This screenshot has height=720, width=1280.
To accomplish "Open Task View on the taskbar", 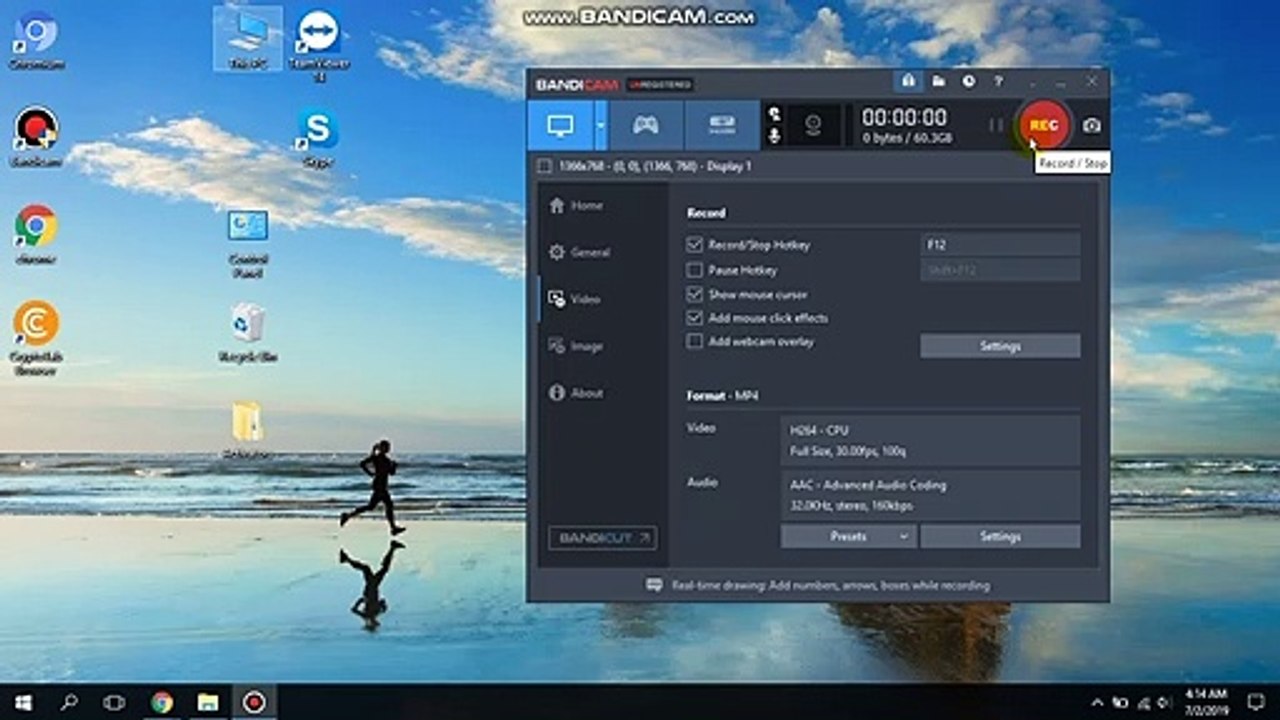I will pyautogui.click(x=115, y=702).
